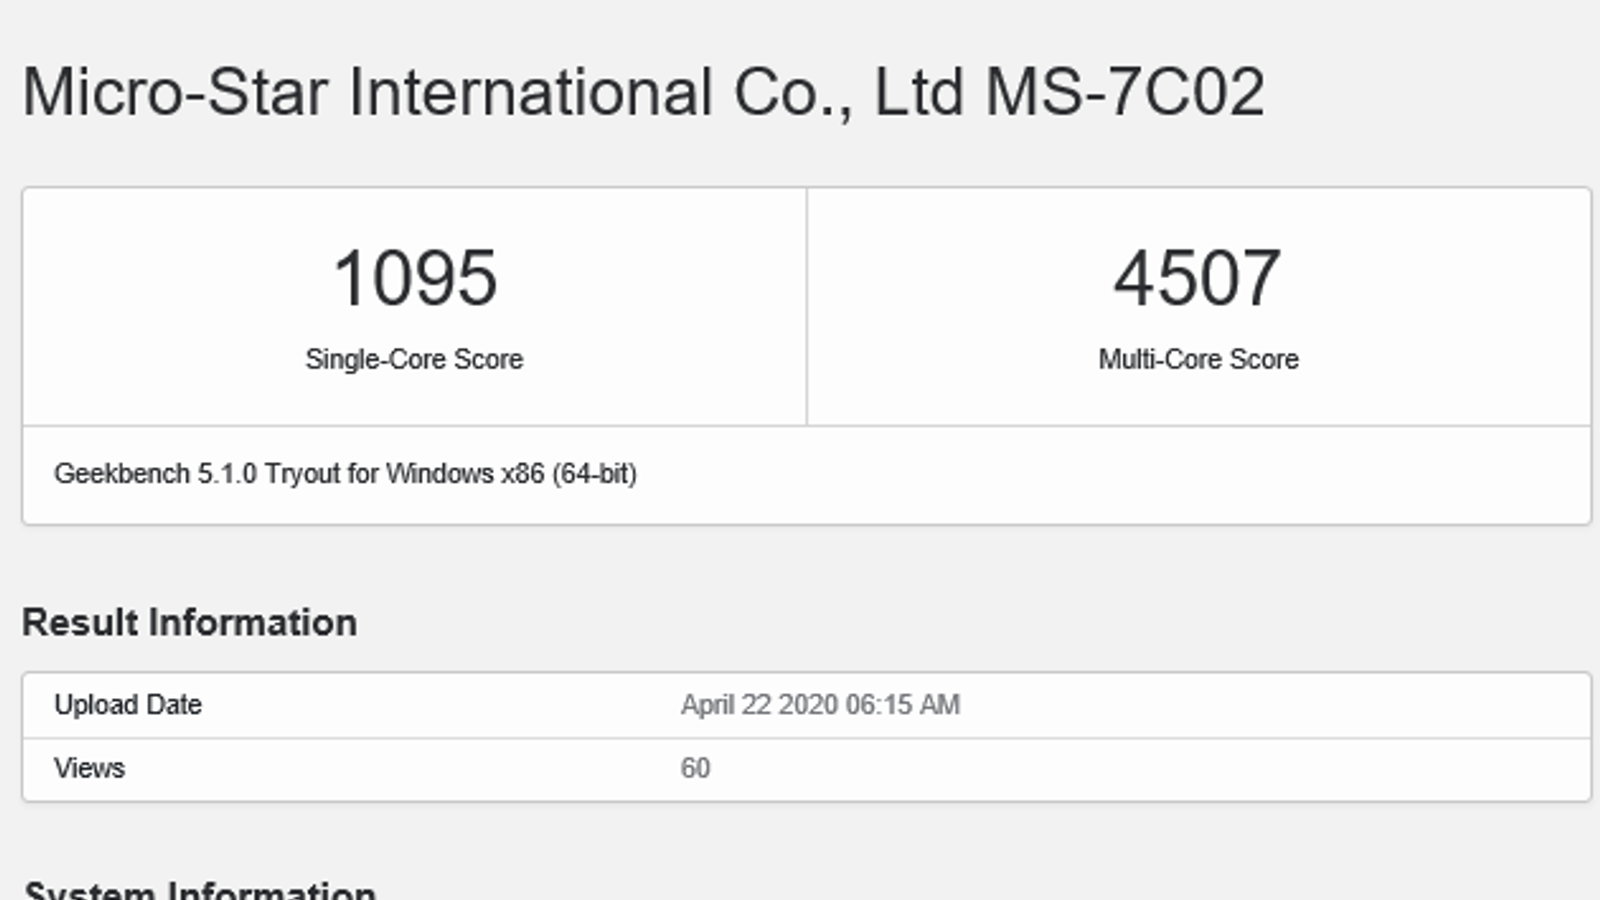Click the Views label
The height and width of the screenshot is (900, 1600).
(89, 768)
